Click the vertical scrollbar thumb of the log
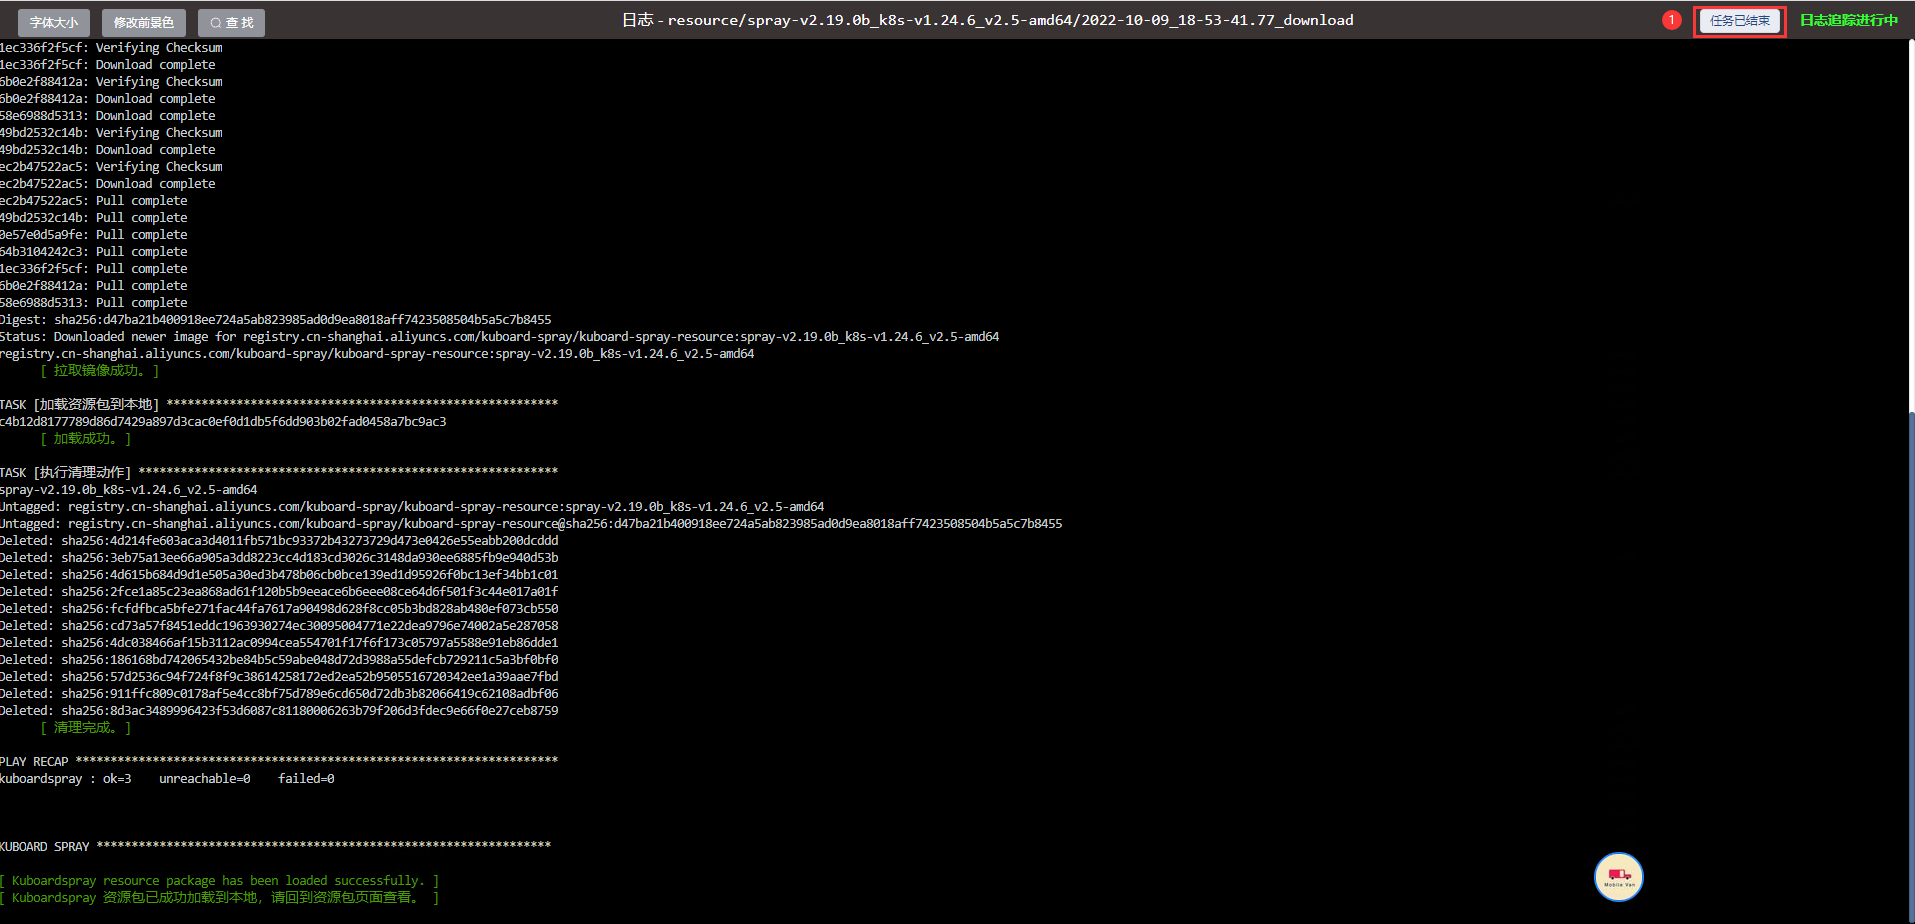The image size is (1915, 924). point(1911,665)
